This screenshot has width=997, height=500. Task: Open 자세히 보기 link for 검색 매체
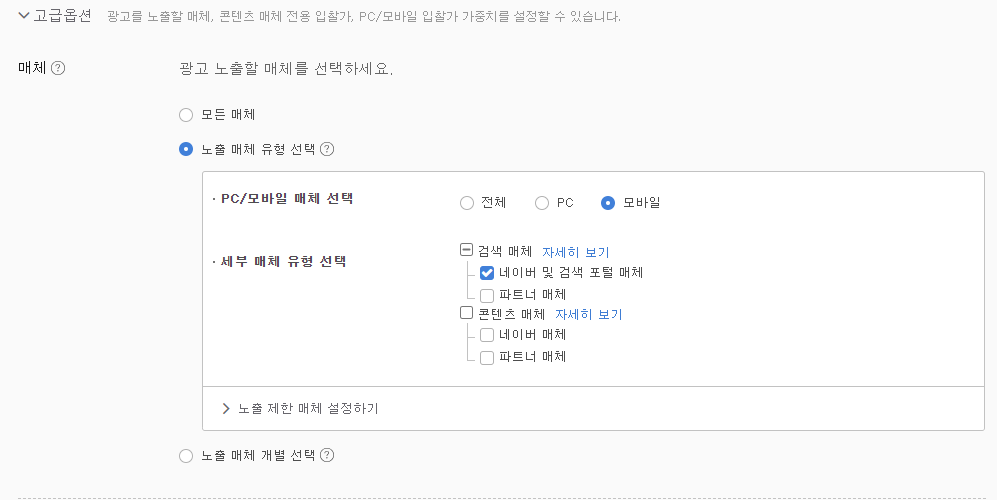click(575, 253)
